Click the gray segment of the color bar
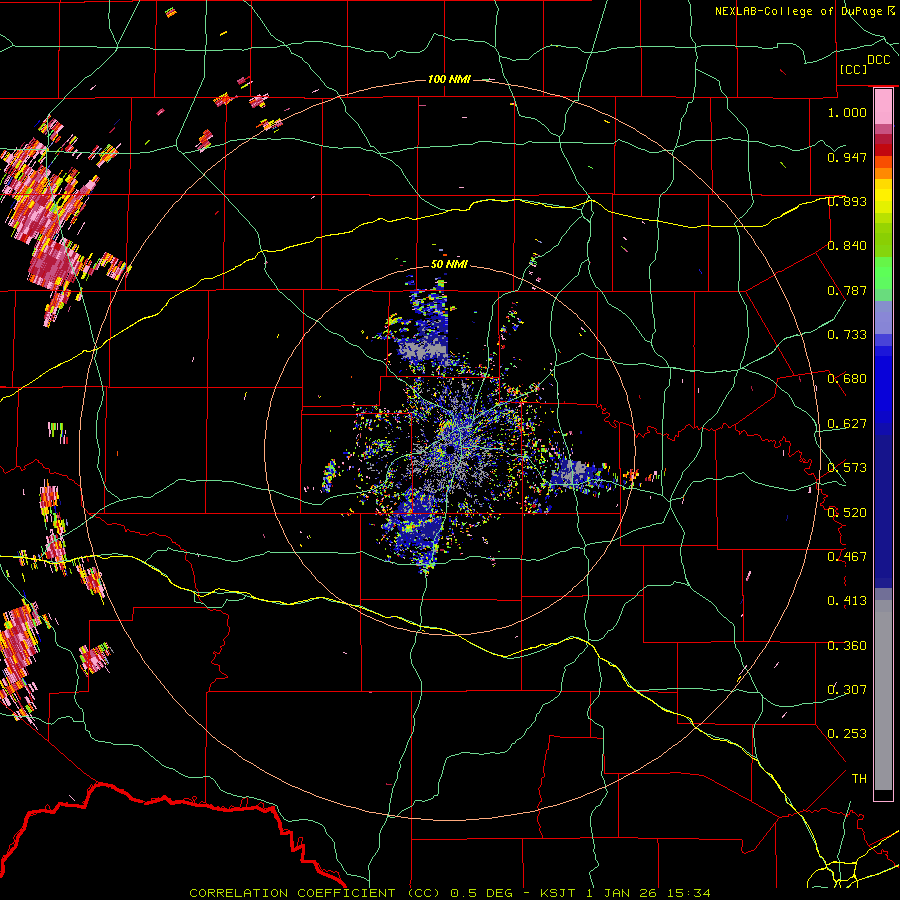 pos(883,695)
